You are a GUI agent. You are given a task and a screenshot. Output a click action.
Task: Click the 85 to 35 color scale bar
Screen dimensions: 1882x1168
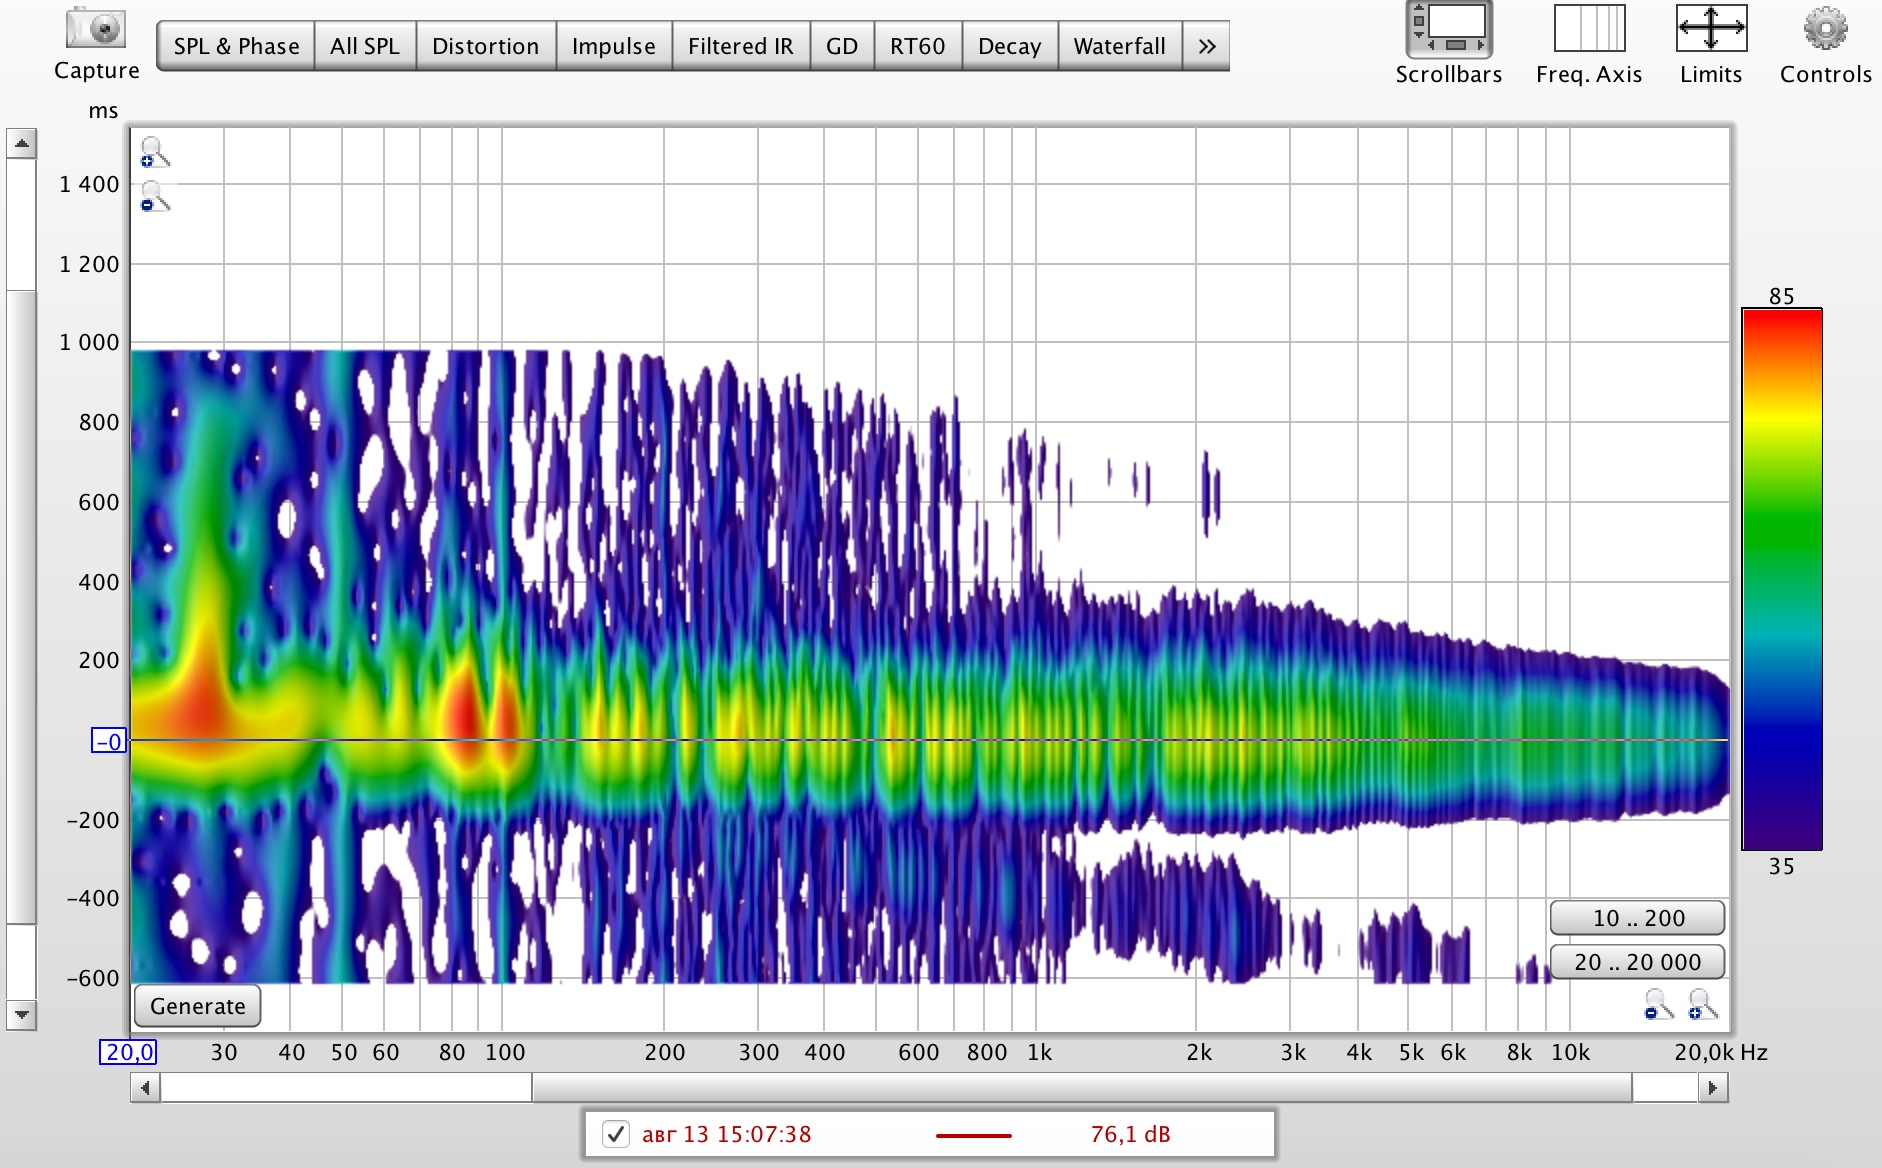tap(1781, 580)
